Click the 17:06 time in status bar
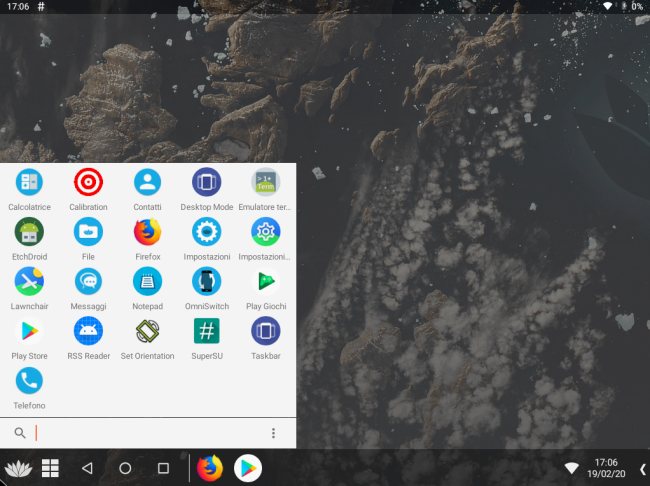The image size is (650, 486). 18,6
